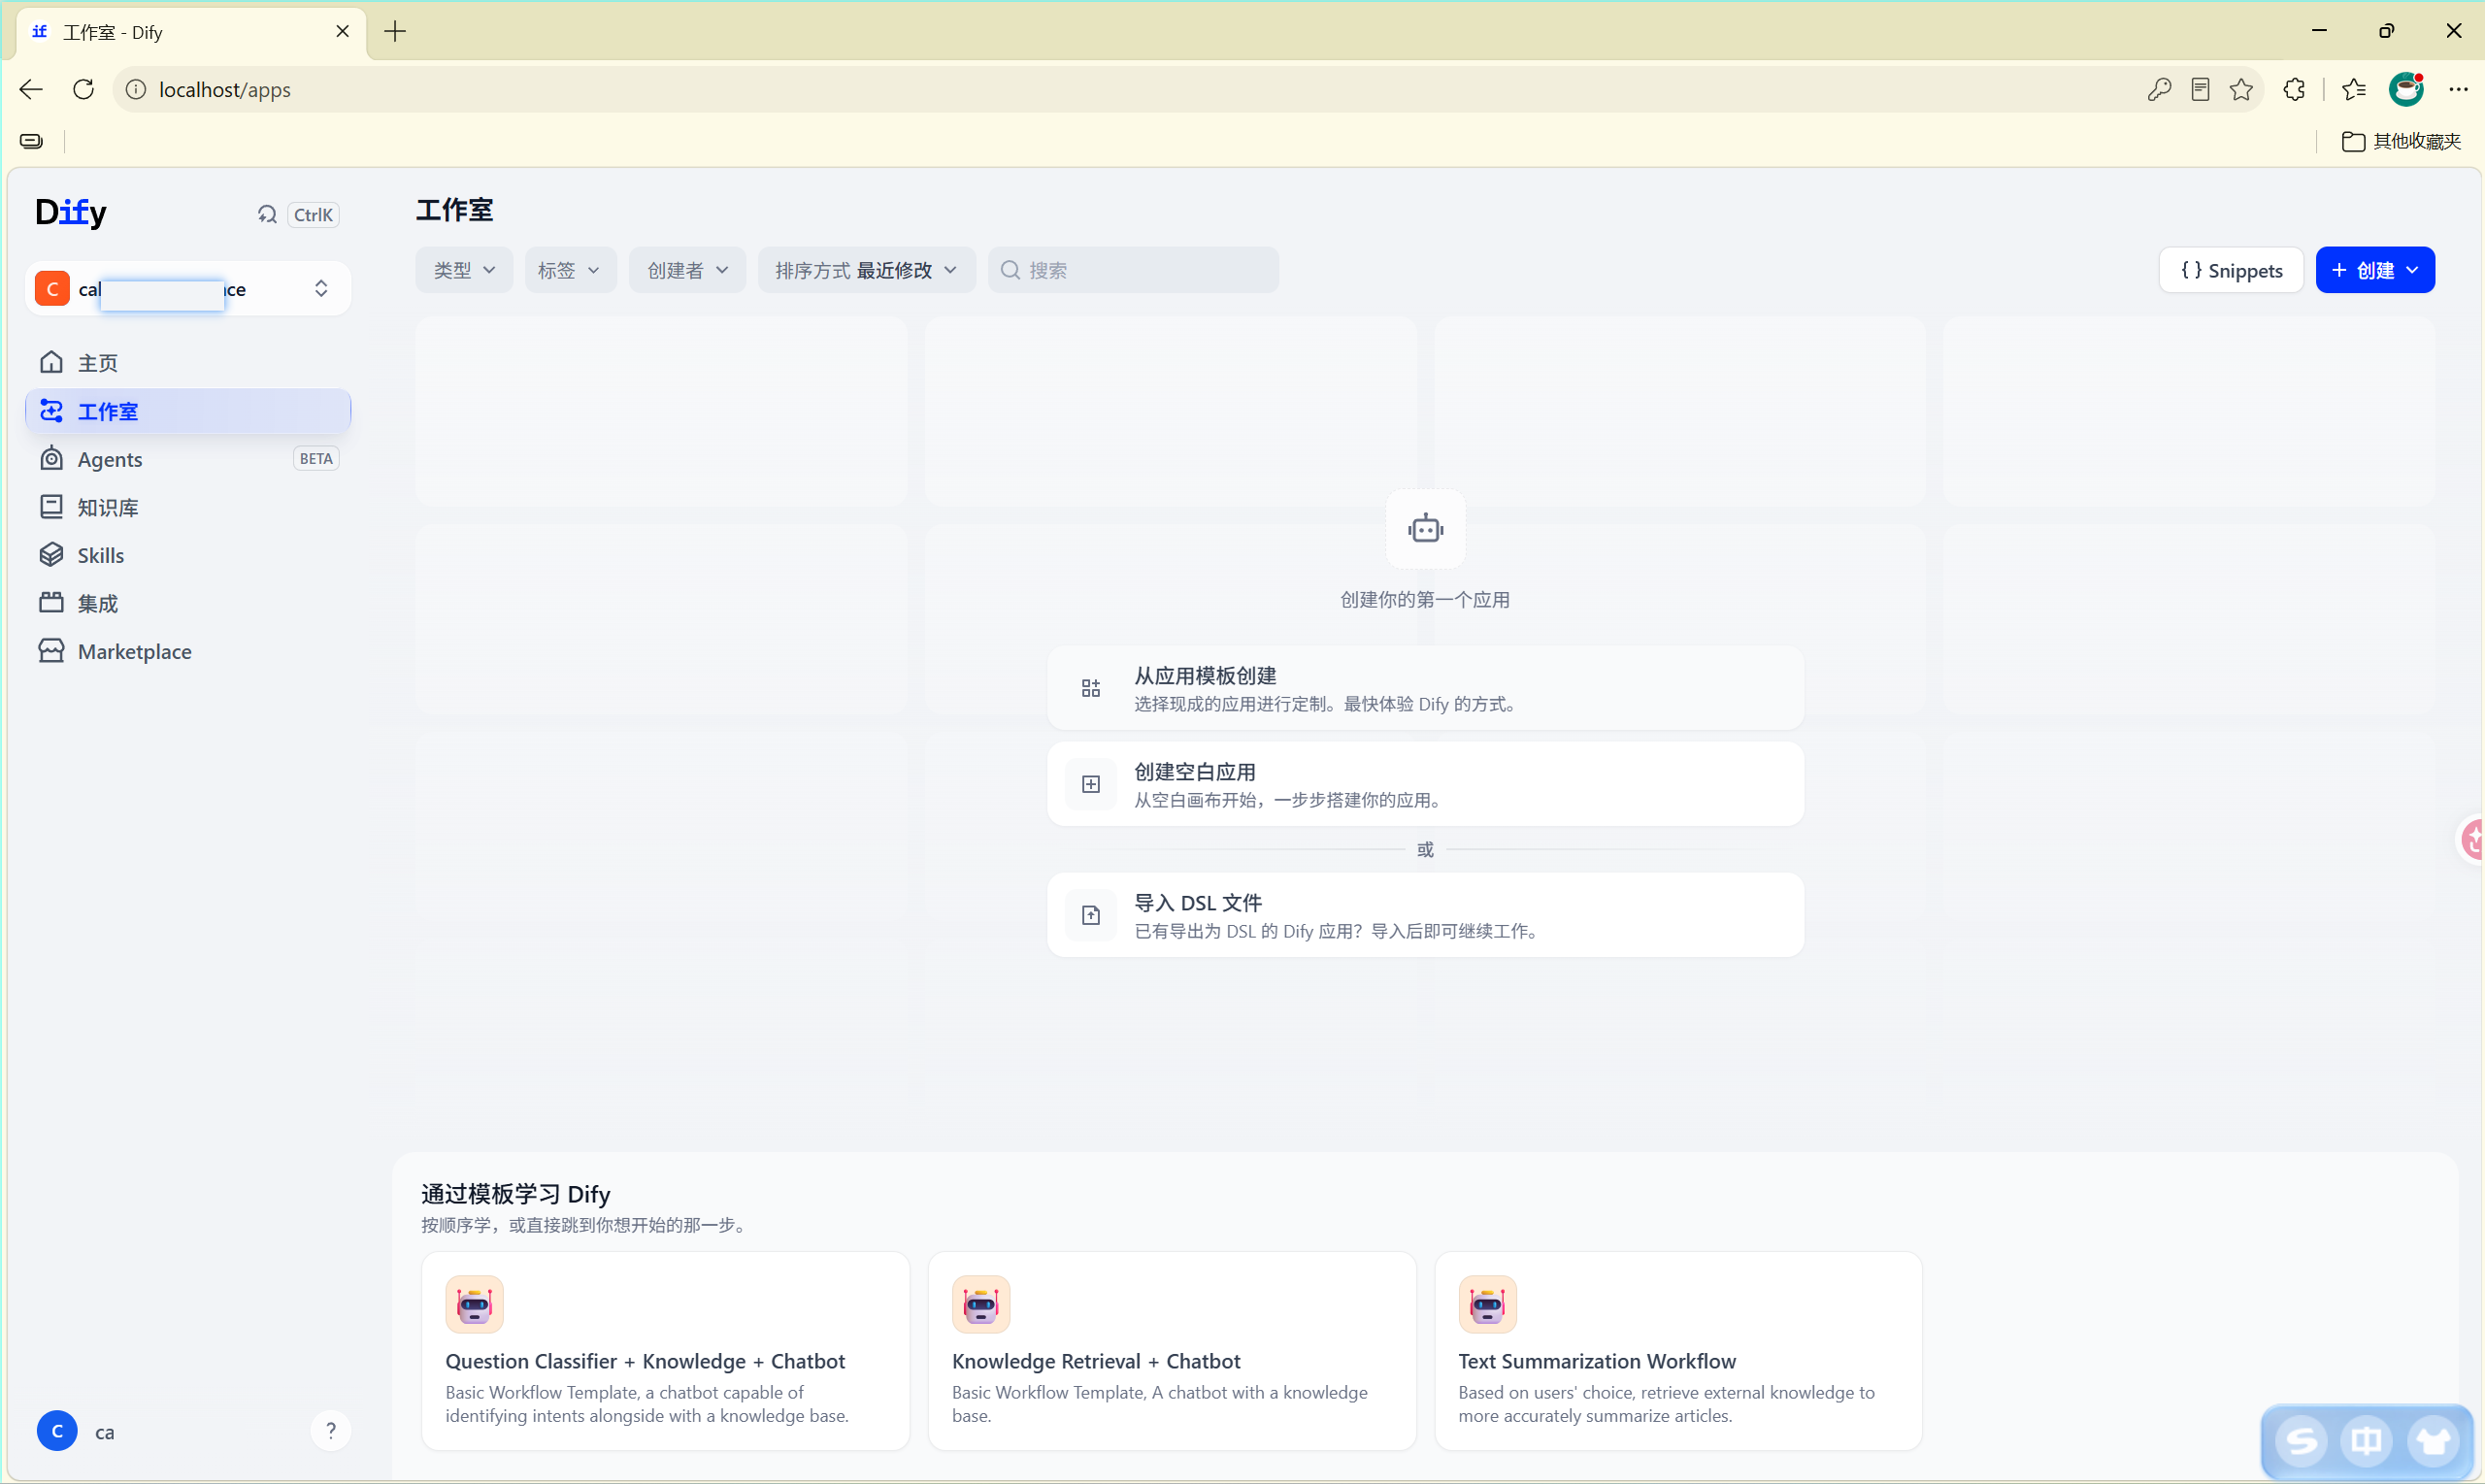
Task: Click the robot icon above 创建你的第一个应用
Action: click(1425, 528)
